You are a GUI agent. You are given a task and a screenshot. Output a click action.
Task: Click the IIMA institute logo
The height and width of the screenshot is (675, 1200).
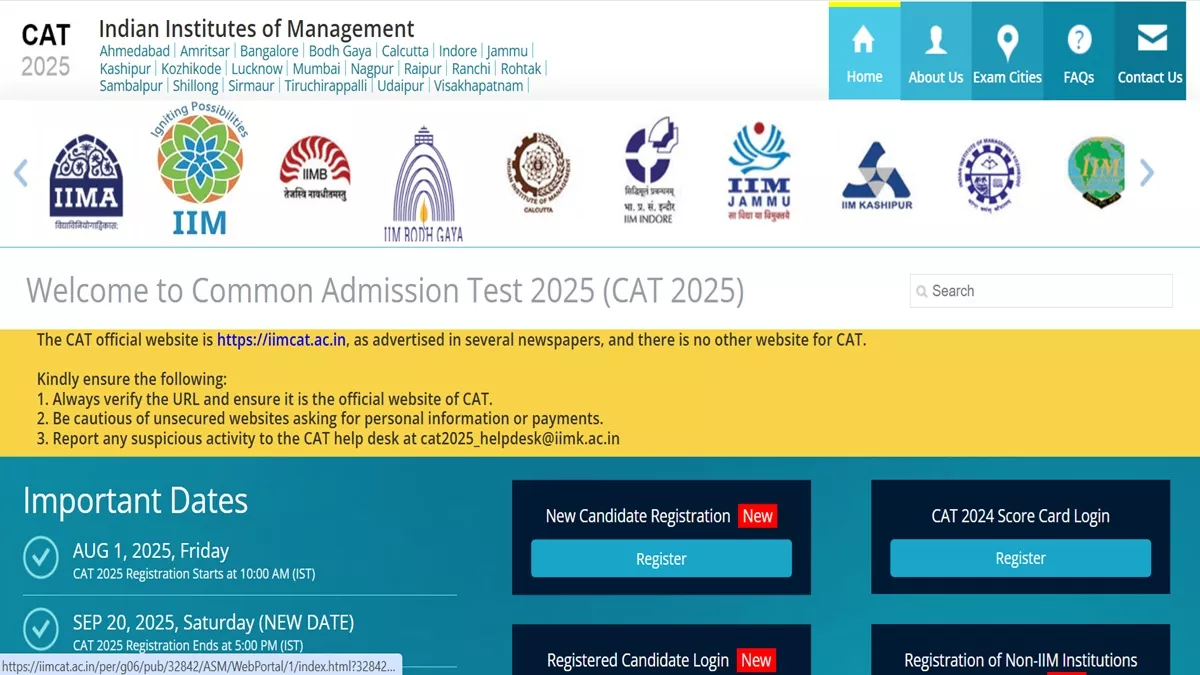click(x=86, y=183)
